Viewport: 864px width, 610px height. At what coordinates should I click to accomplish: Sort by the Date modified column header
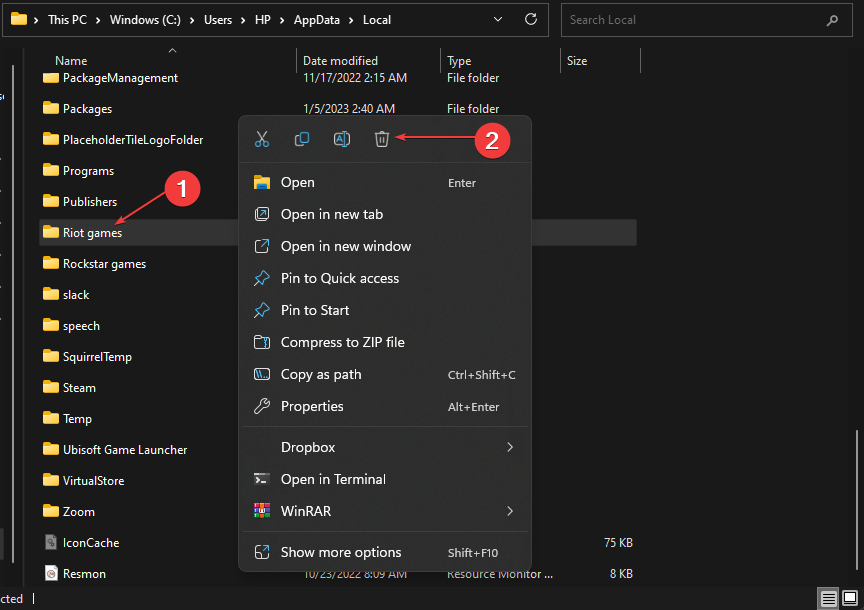coord(340,61)
